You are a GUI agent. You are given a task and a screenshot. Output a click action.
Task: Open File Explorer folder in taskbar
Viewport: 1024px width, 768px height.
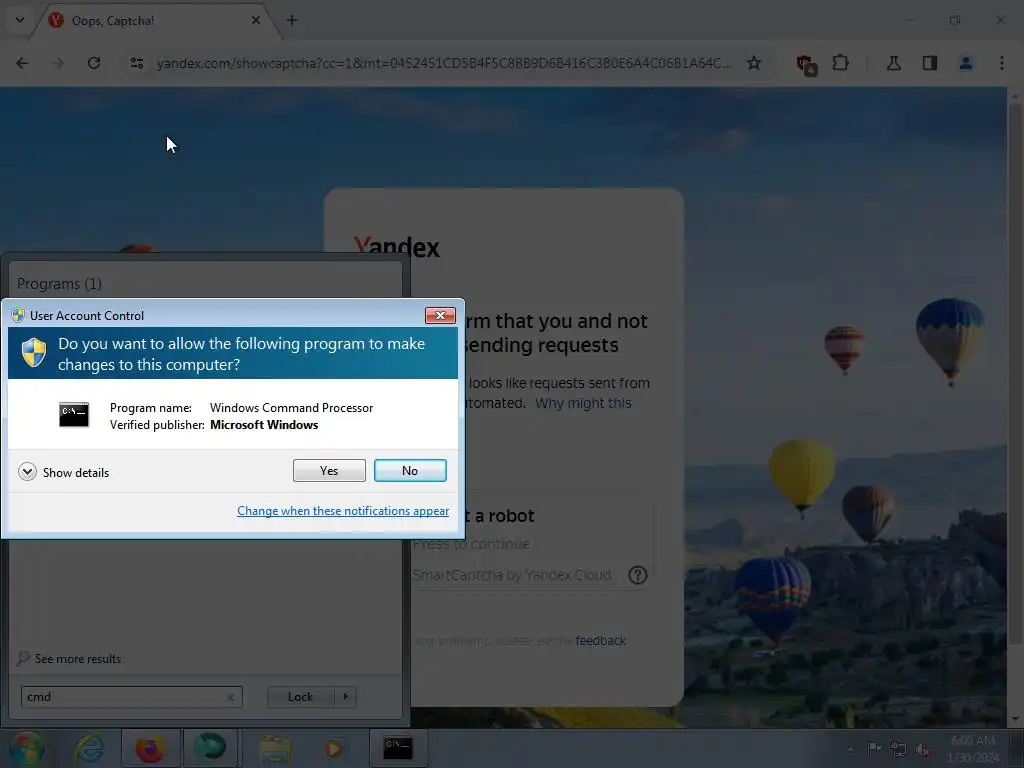275,750
